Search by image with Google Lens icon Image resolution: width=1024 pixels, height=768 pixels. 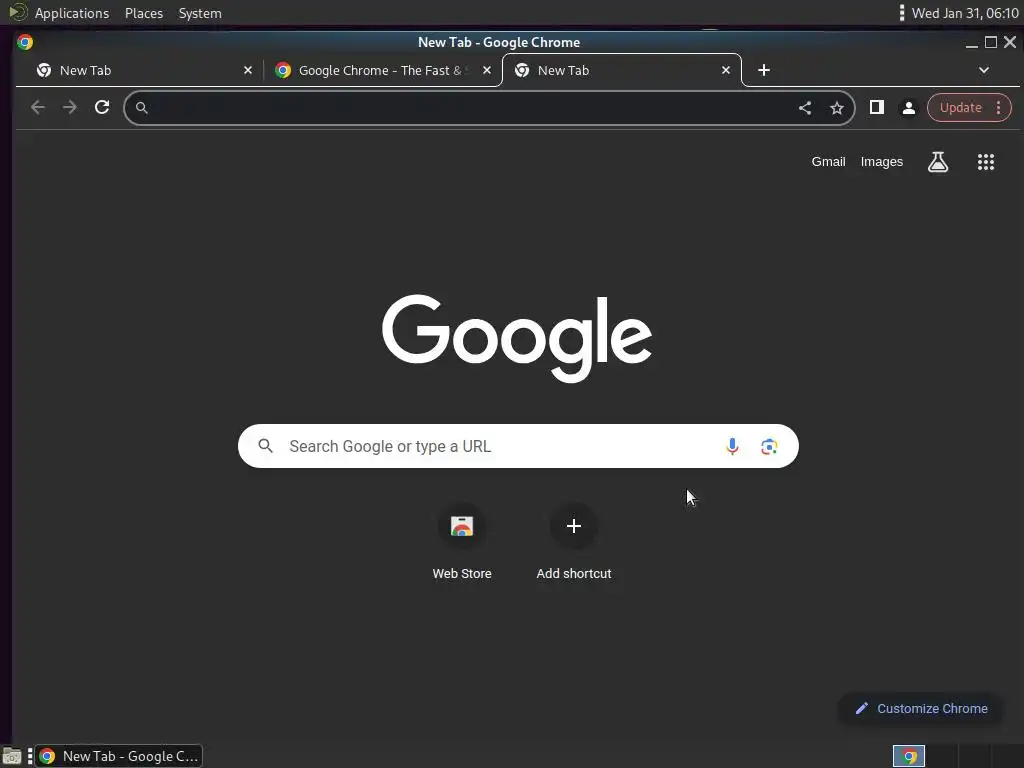coord(769,446)
